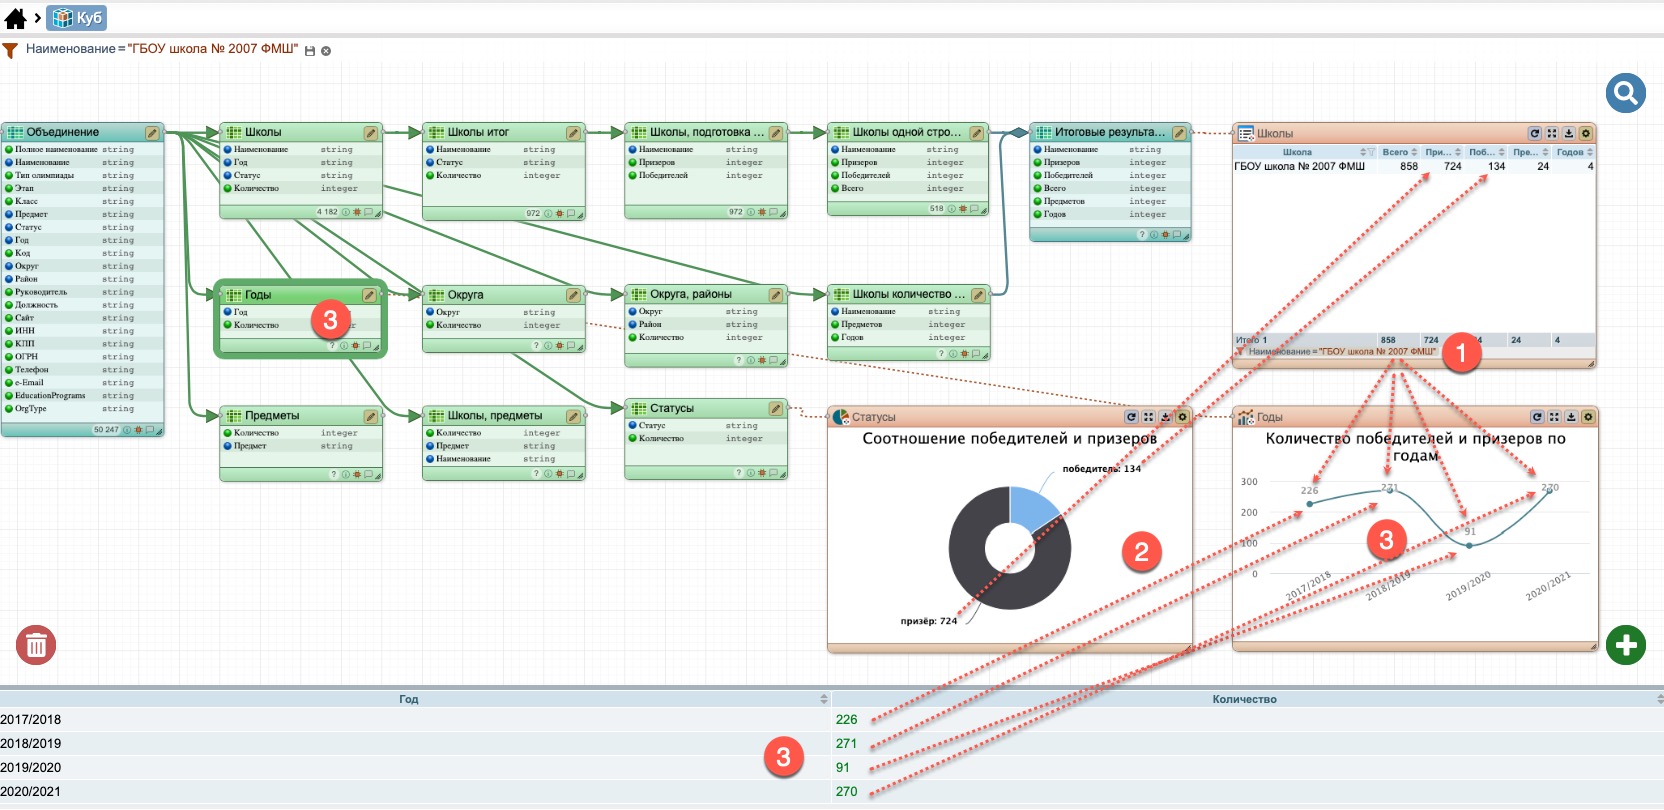This screenshot has width=1664, height=810.
Task: Save the current filter with floppy icon
Action: tap(310, 51)
